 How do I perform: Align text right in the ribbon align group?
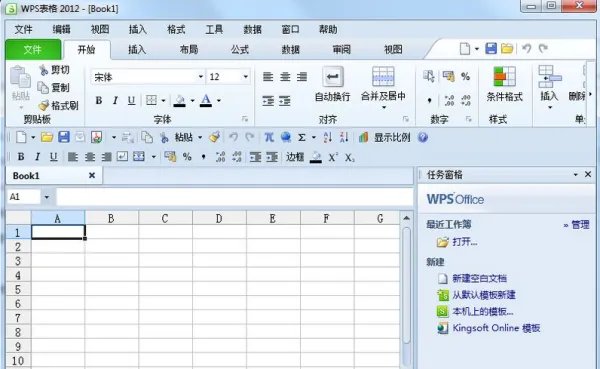pos(302,77)
